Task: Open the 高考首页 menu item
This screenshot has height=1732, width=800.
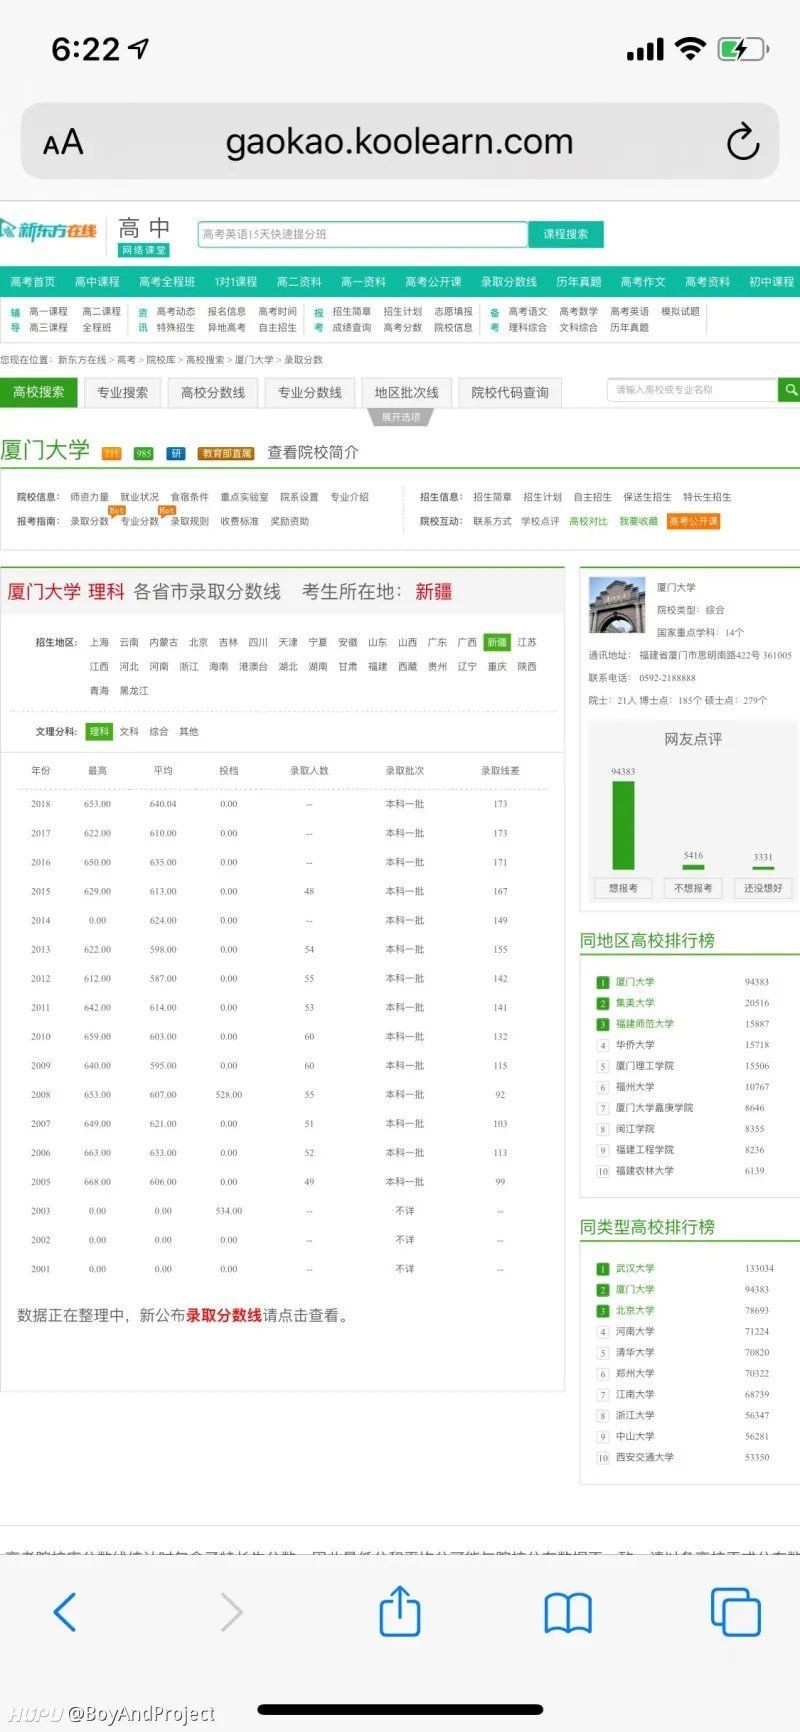Action: tap(32, 282)
